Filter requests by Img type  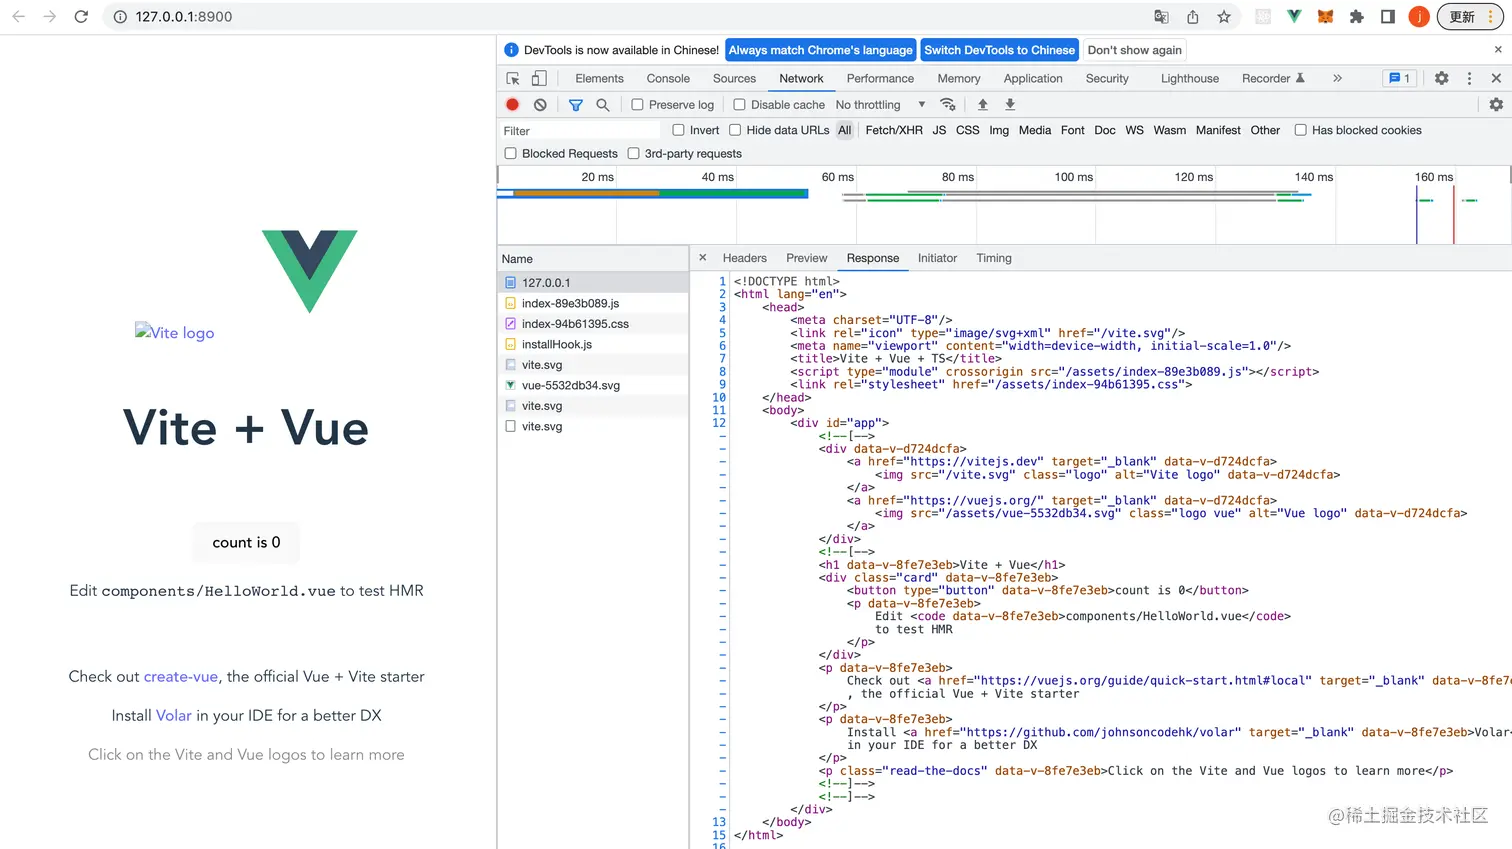pos(999,130)
